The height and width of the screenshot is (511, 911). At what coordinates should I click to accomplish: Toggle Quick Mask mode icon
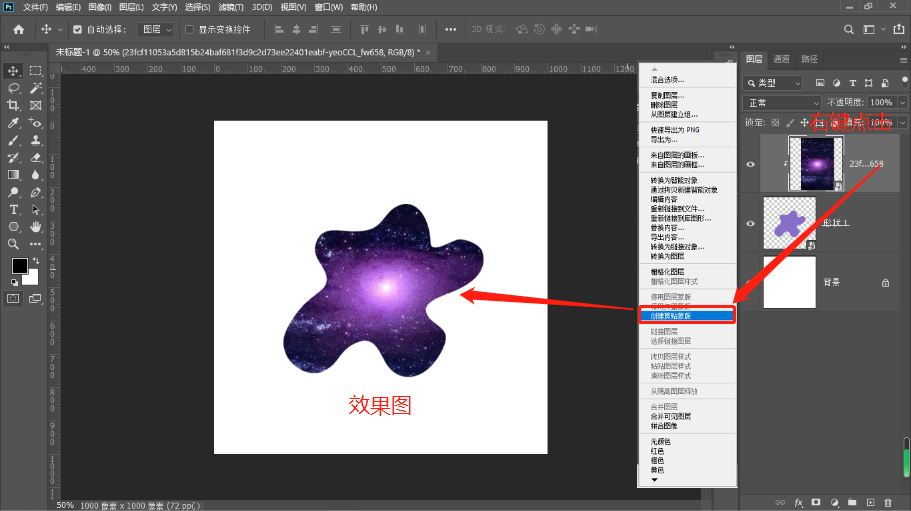click(13, 298)
